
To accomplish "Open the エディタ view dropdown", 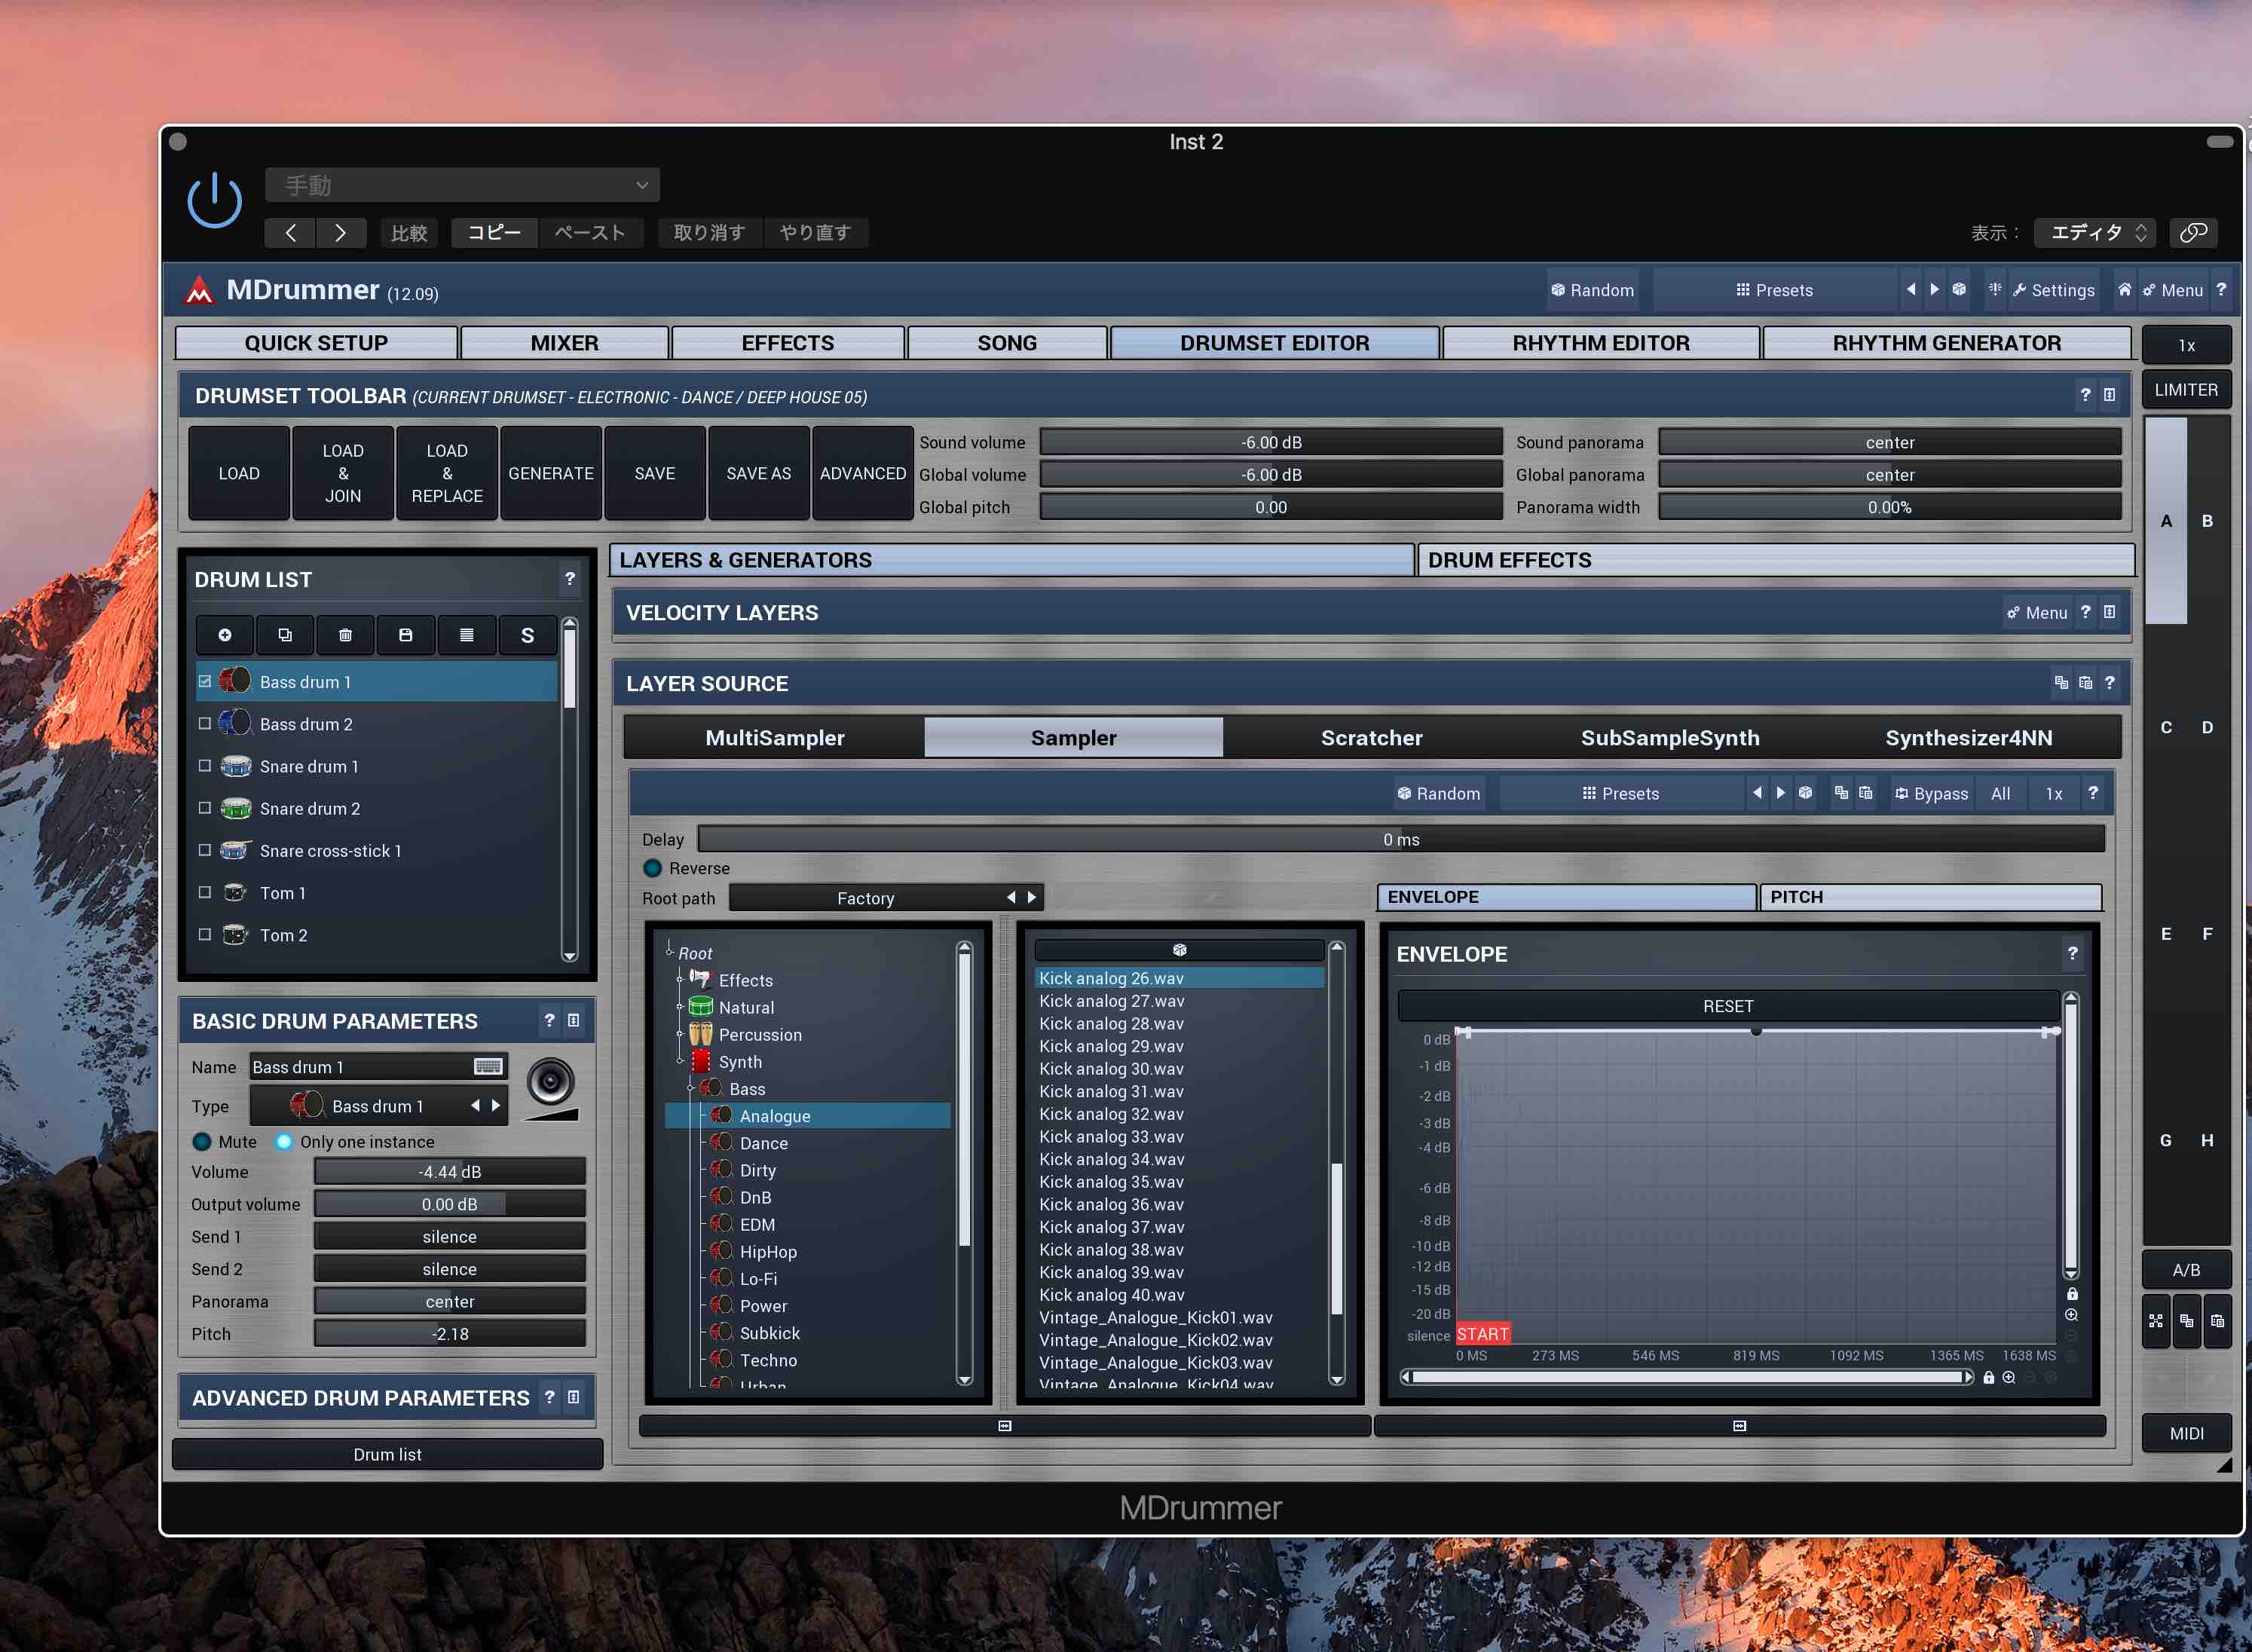I will pyautogui.click(x=2096, y=233).
